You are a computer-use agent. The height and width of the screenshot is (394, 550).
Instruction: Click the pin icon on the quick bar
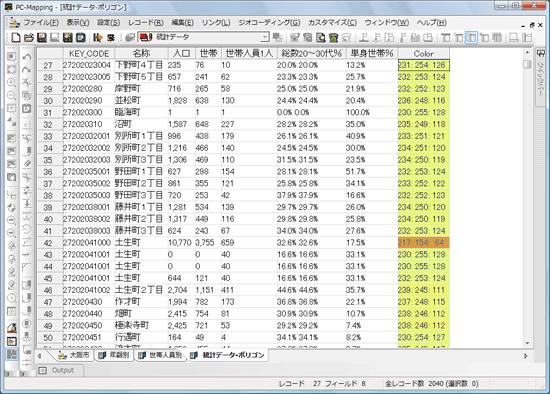click(541, 54)
